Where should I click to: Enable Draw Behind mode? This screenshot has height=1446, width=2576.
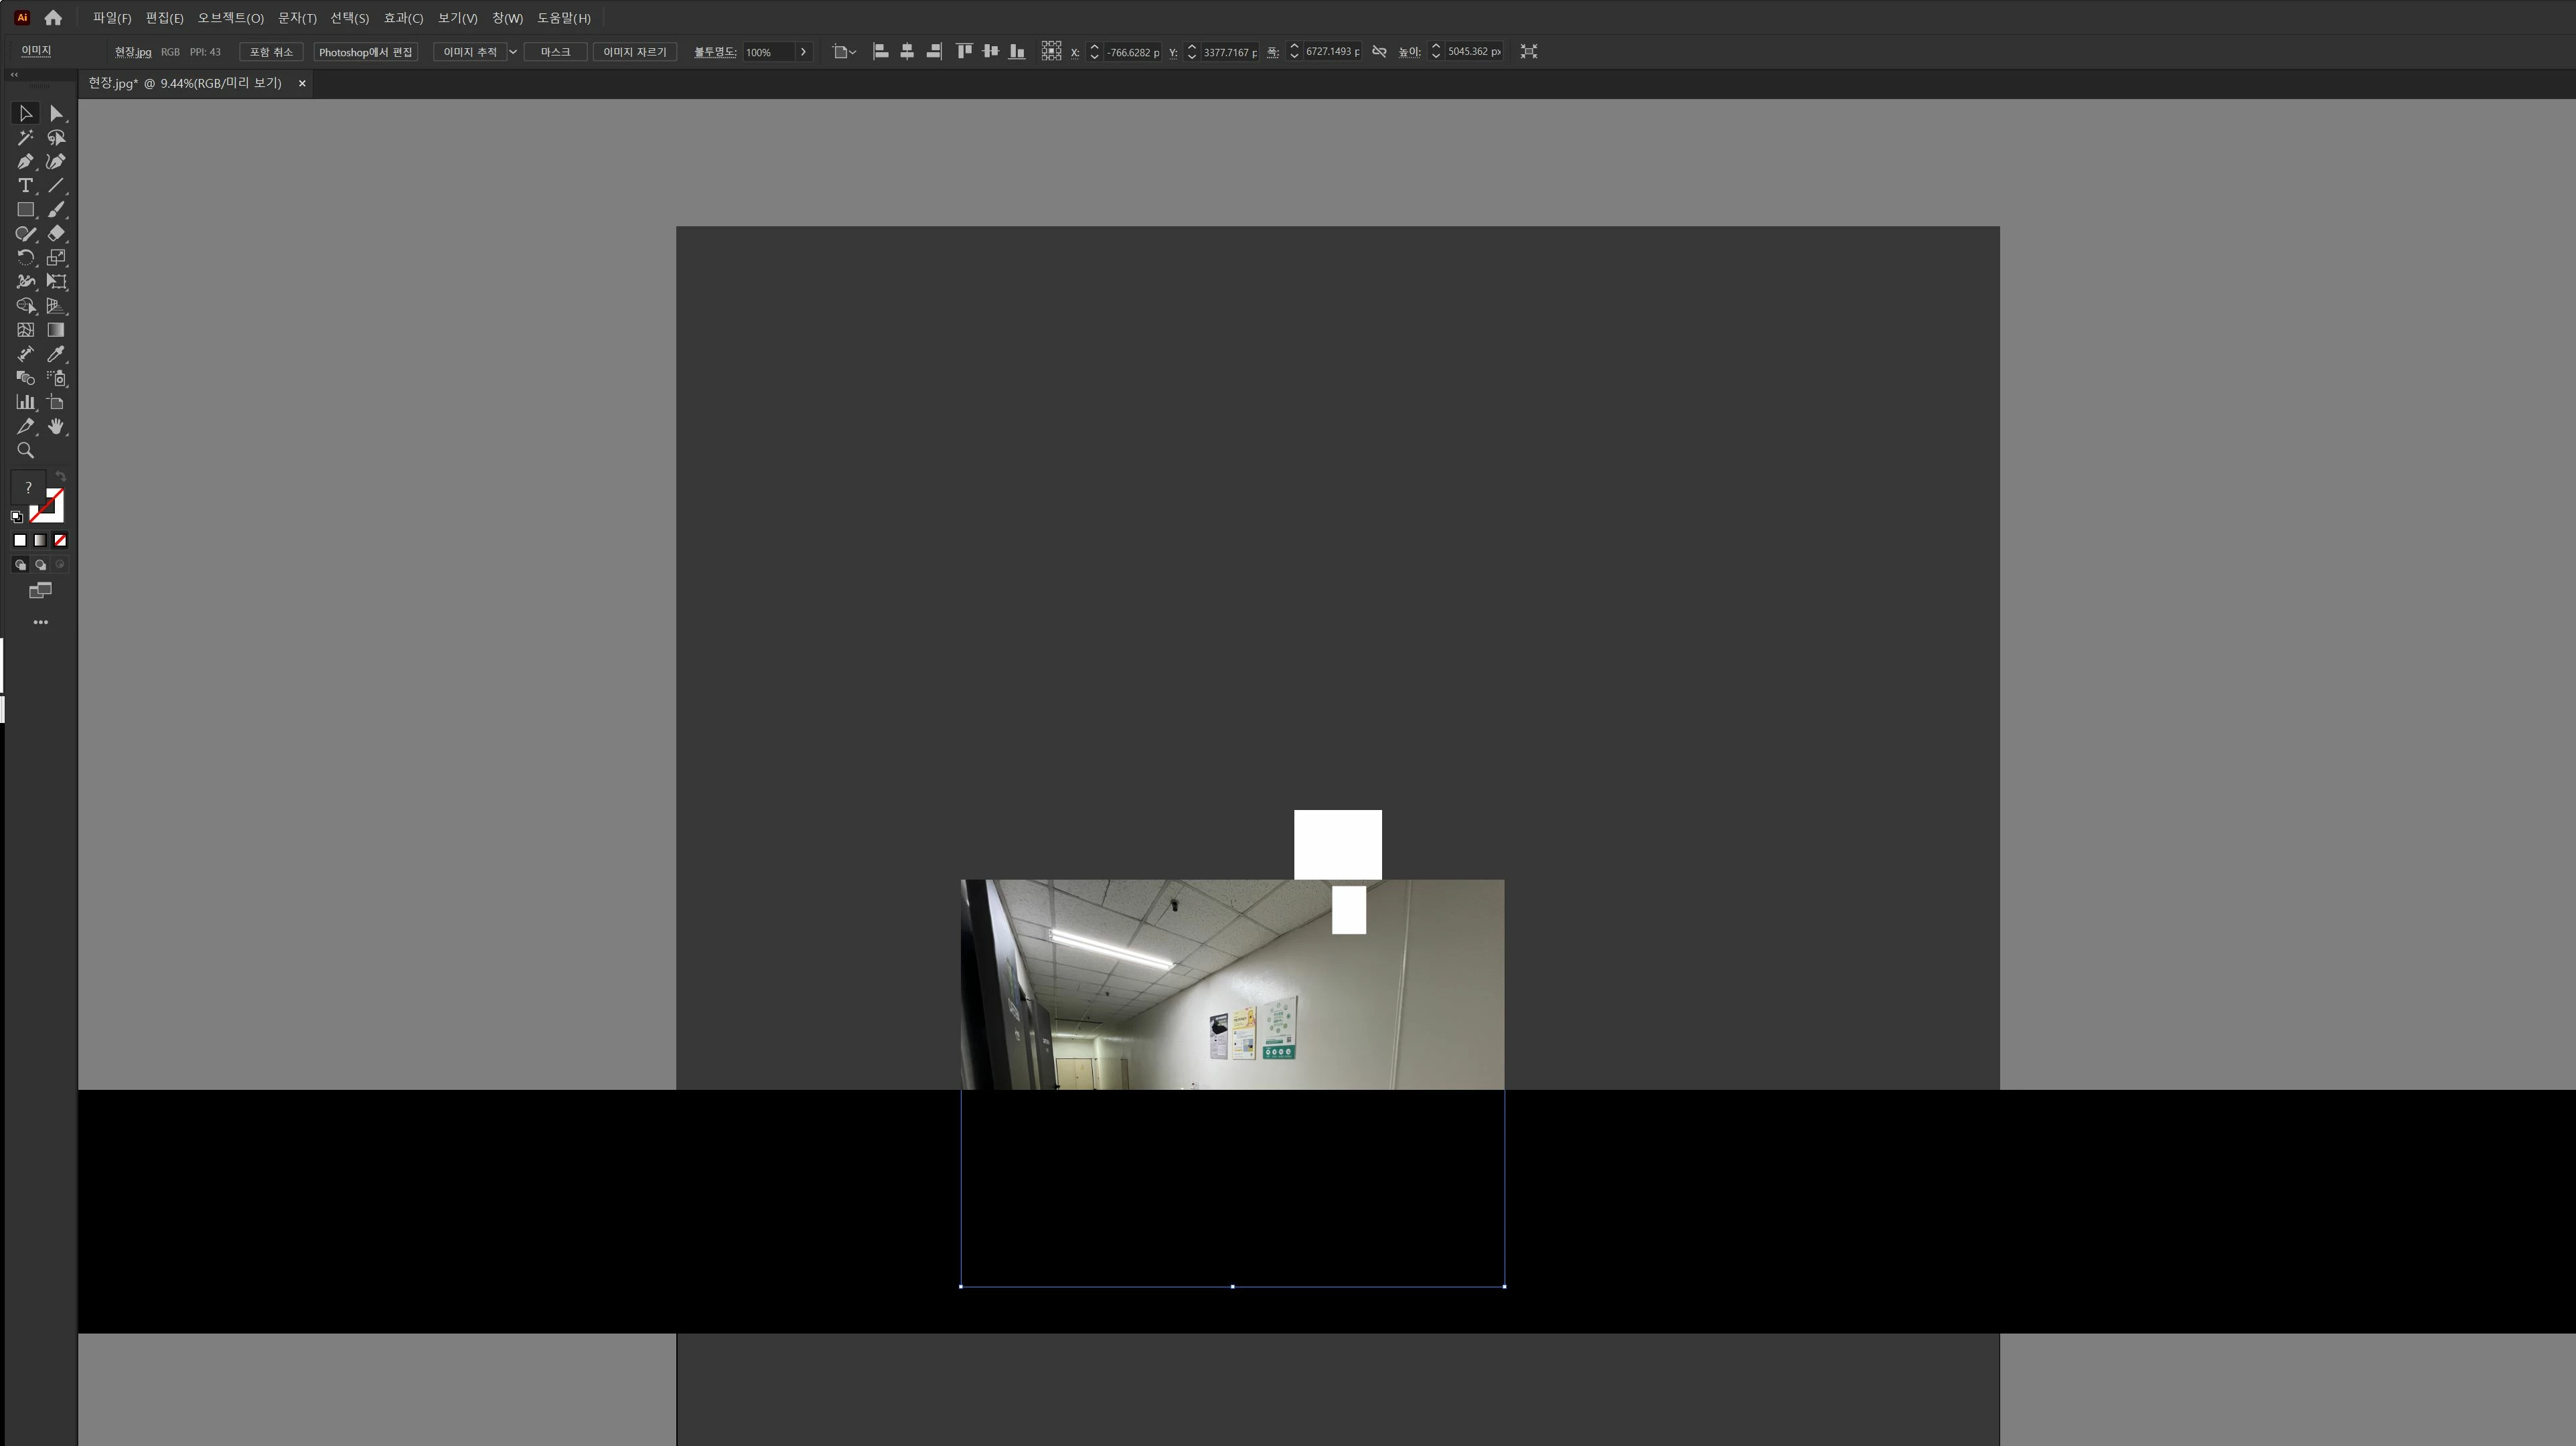(x=40, y=565)
